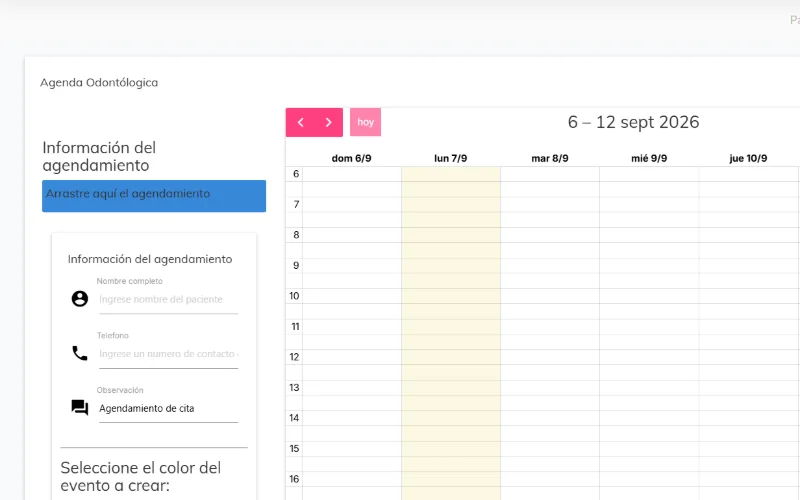
Task: Click the 16 hour label in time axis
Action: pyautogui.click(x=294, y=479)
